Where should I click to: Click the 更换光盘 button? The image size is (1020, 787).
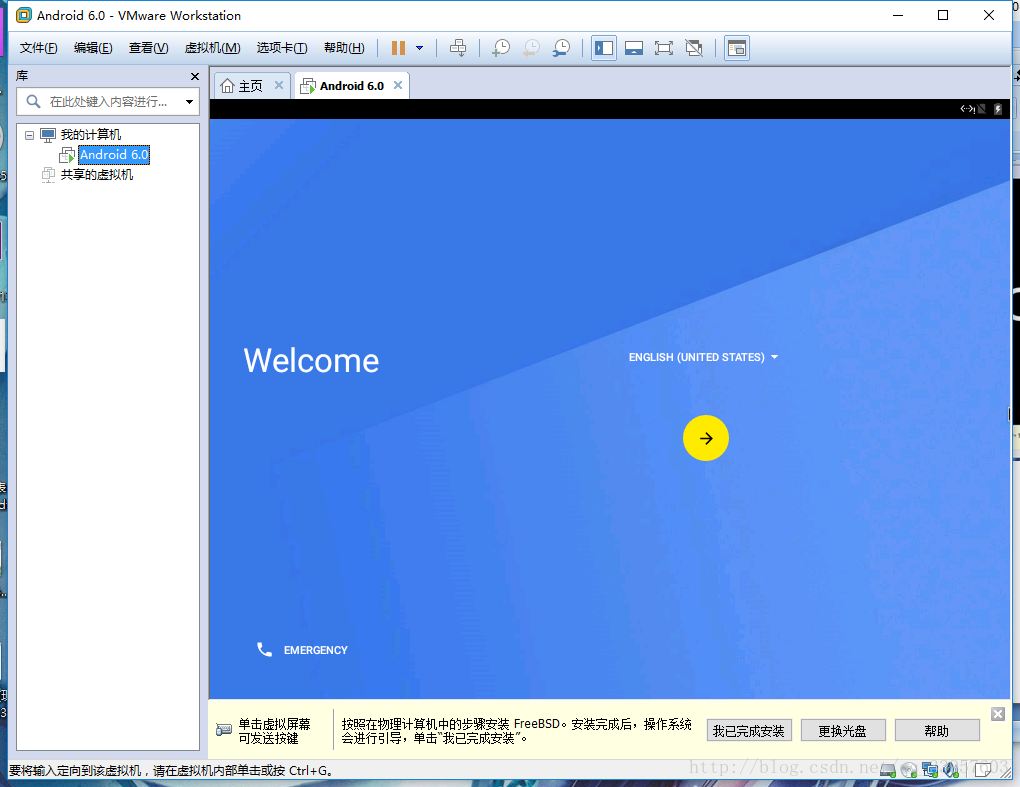point(843,731)
